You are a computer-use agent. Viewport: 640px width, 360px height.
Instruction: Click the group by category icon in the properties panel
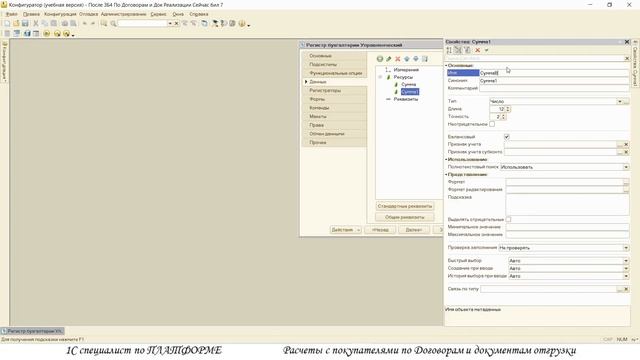pos(458,50)
